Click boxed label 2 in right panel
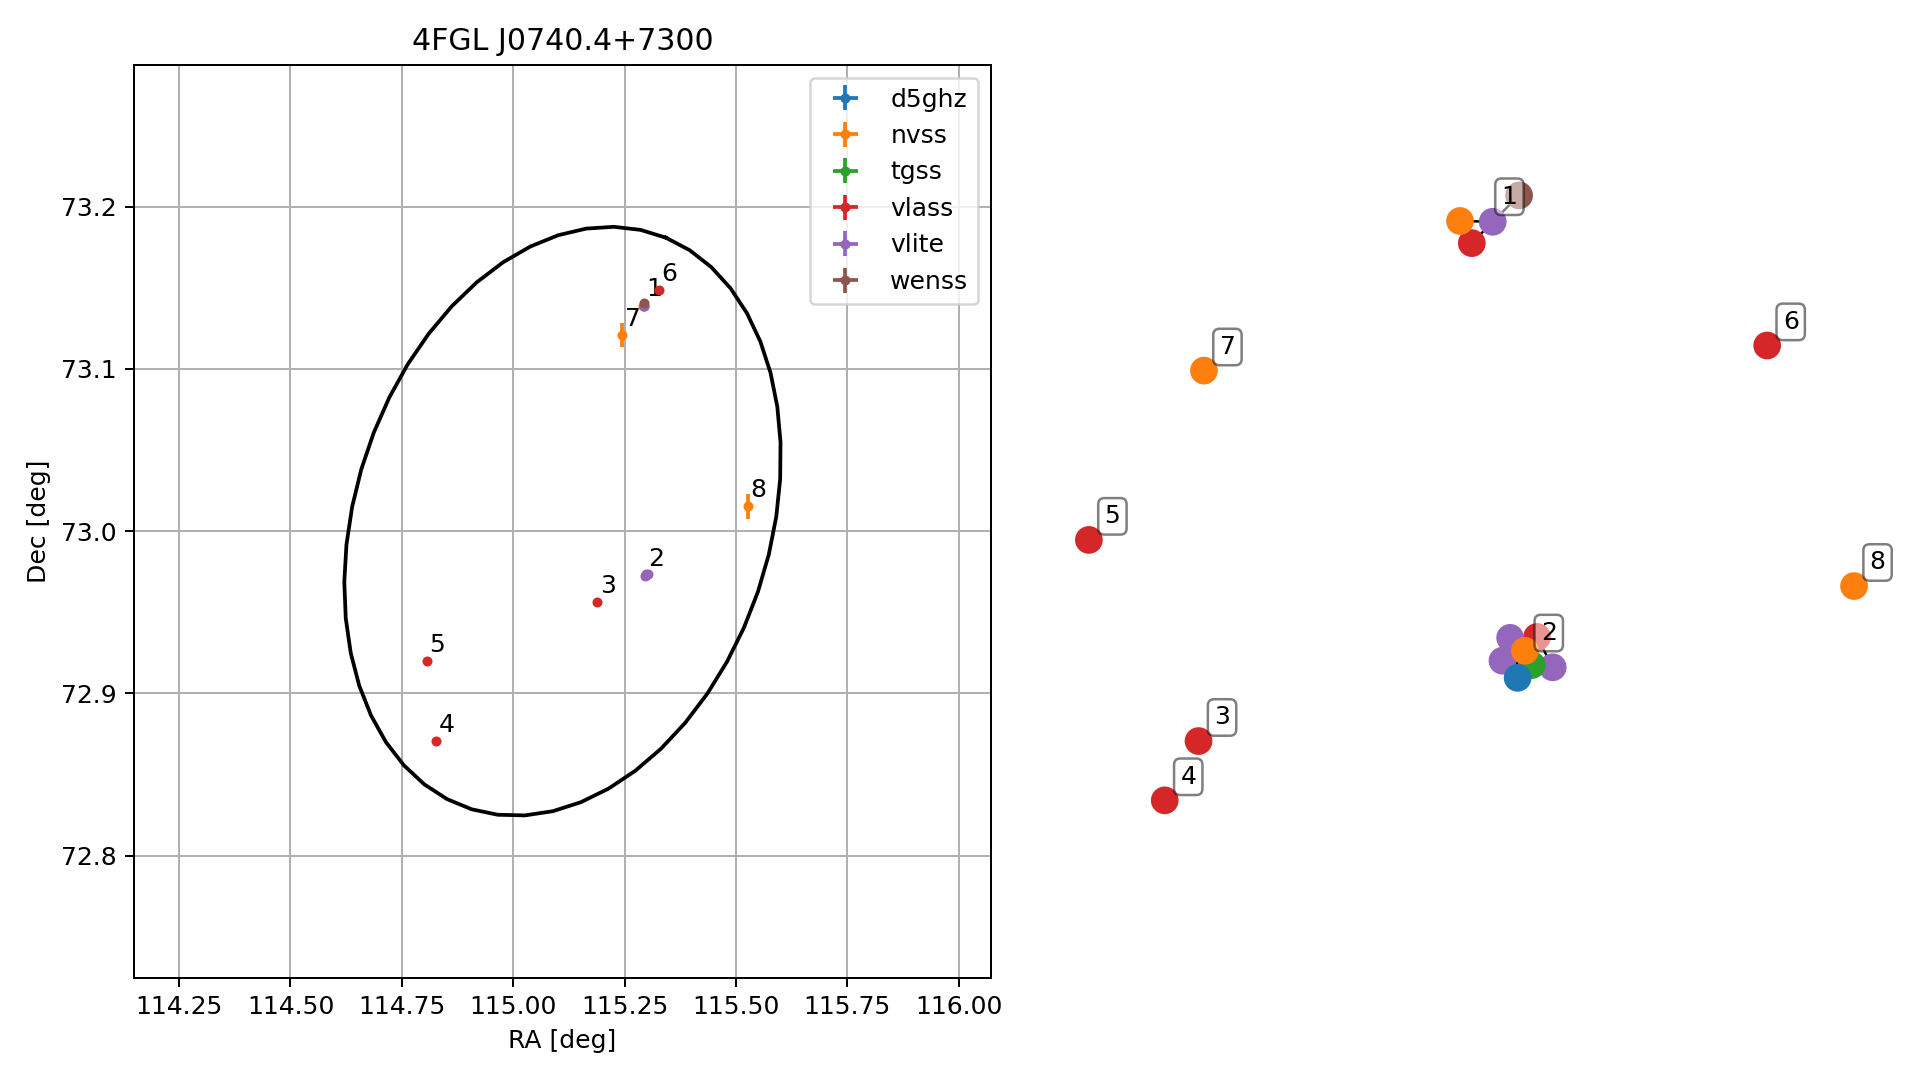This screenshot has width=1919, height=1080. pos(1549,632)
